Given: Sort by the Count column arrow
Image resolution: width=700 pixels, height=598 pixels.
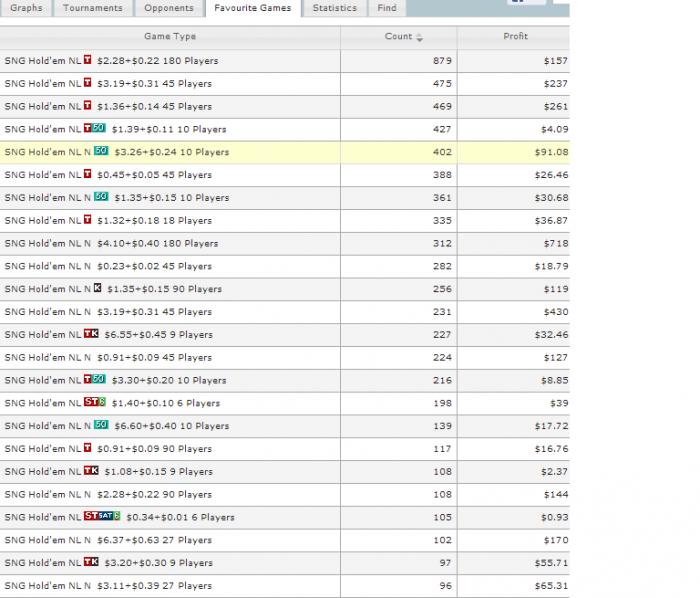Looking at the screenshot, I should (x=419, y=38).
